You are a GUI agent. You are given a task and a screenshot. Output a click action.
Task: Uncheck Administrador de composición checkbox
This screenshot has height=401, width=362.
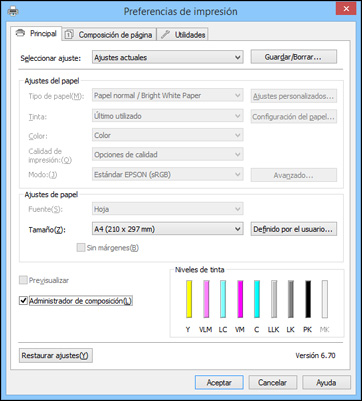23,301
